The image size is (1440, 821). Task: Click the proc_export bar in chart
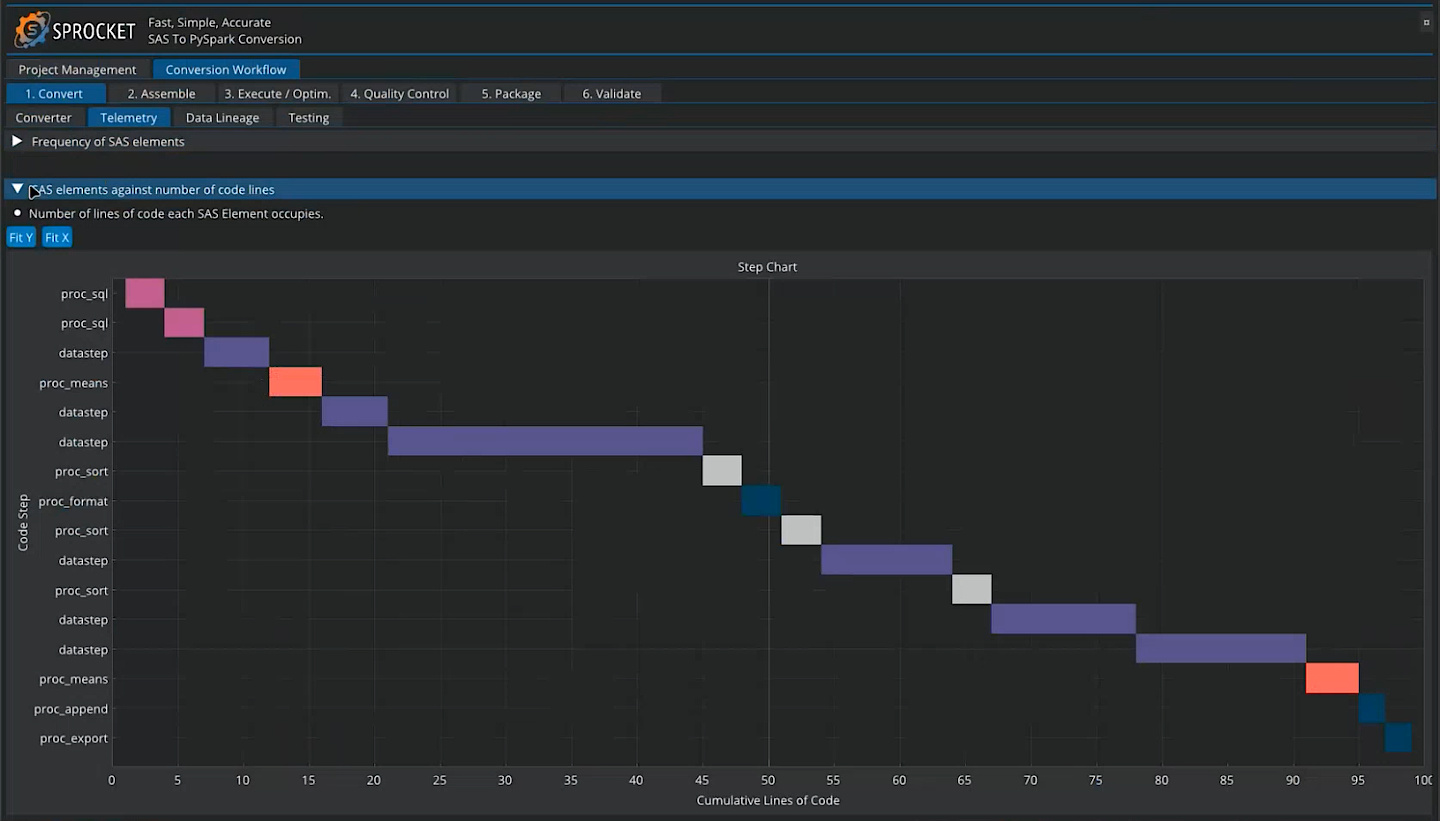pos(1398,738)
